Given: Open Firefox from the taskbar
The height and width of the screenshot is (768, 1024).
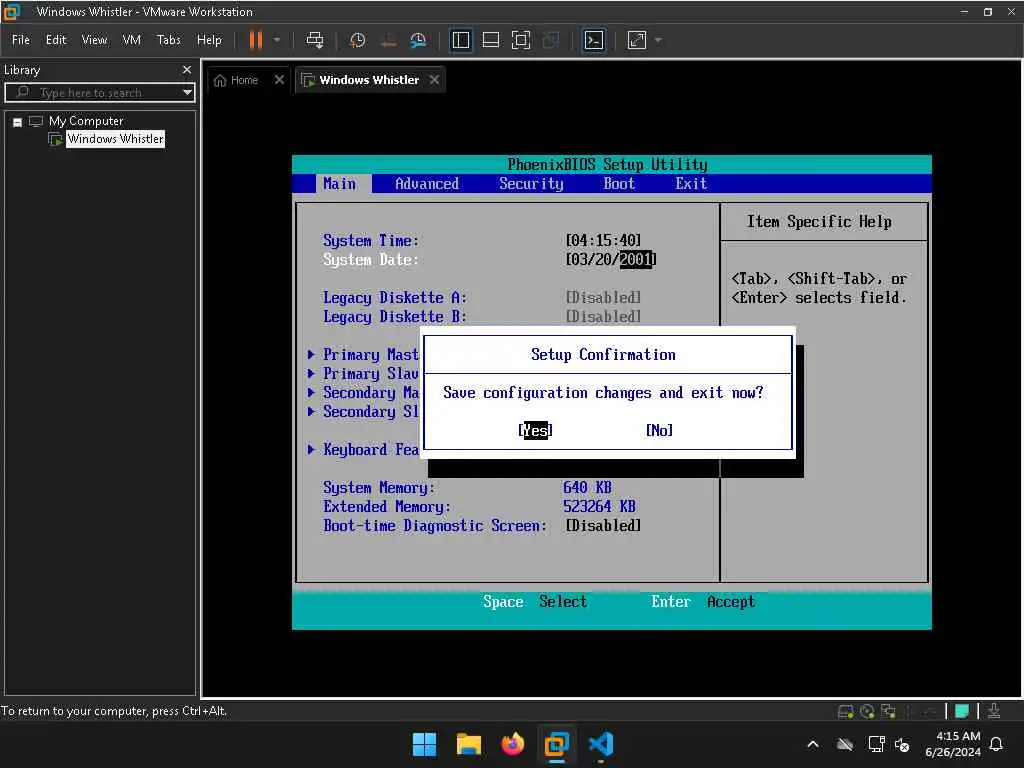Looking at the screenshot, I should (513, 744).
